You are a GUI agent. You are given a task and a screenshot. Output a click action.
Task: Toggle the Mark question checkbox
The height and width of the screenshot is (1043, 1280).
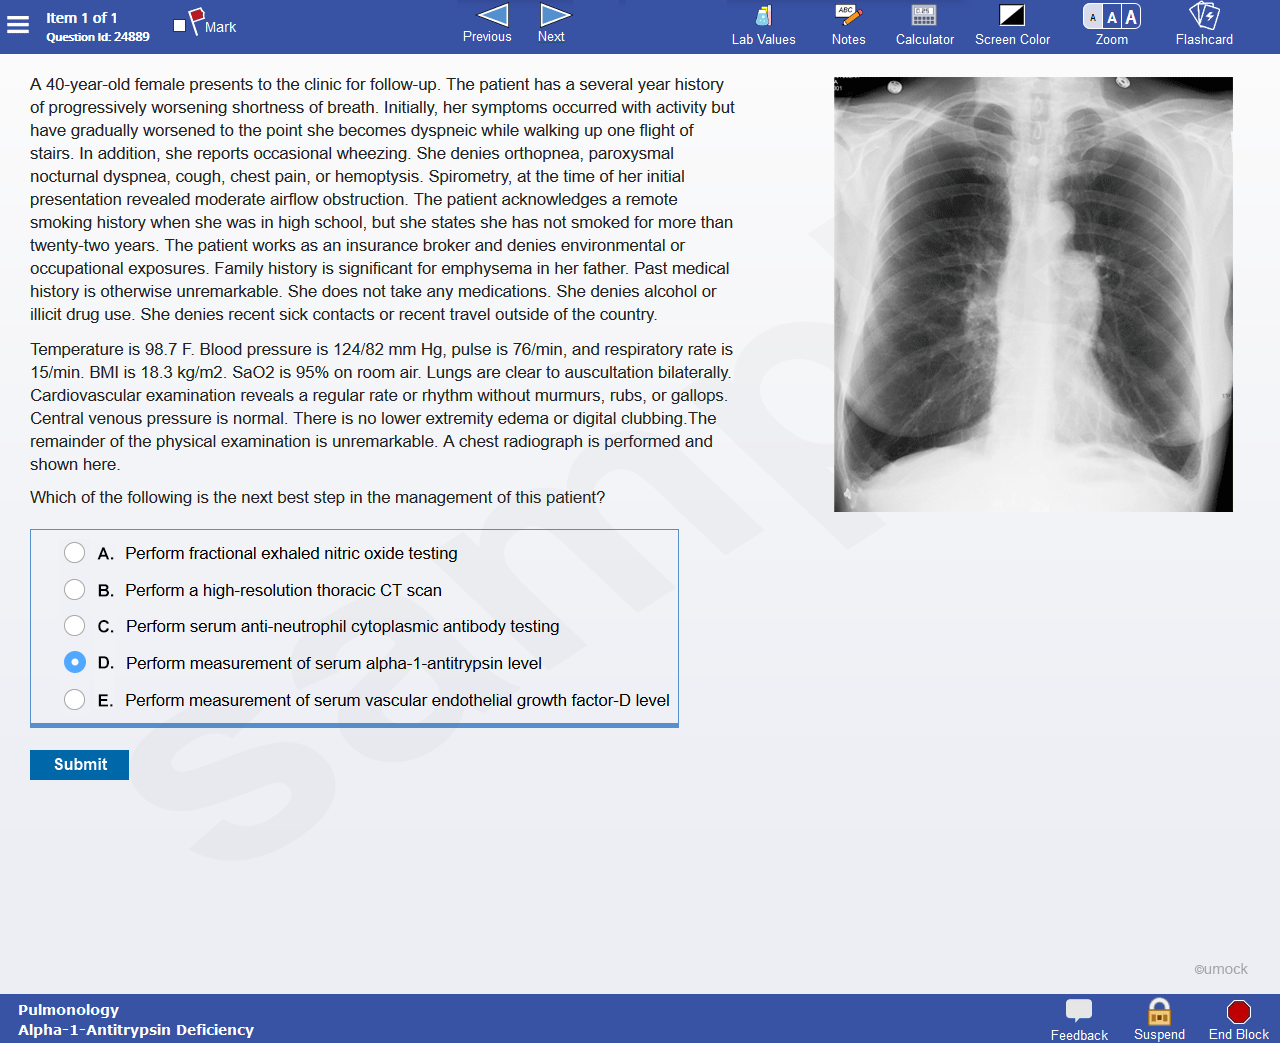point(180,26)
